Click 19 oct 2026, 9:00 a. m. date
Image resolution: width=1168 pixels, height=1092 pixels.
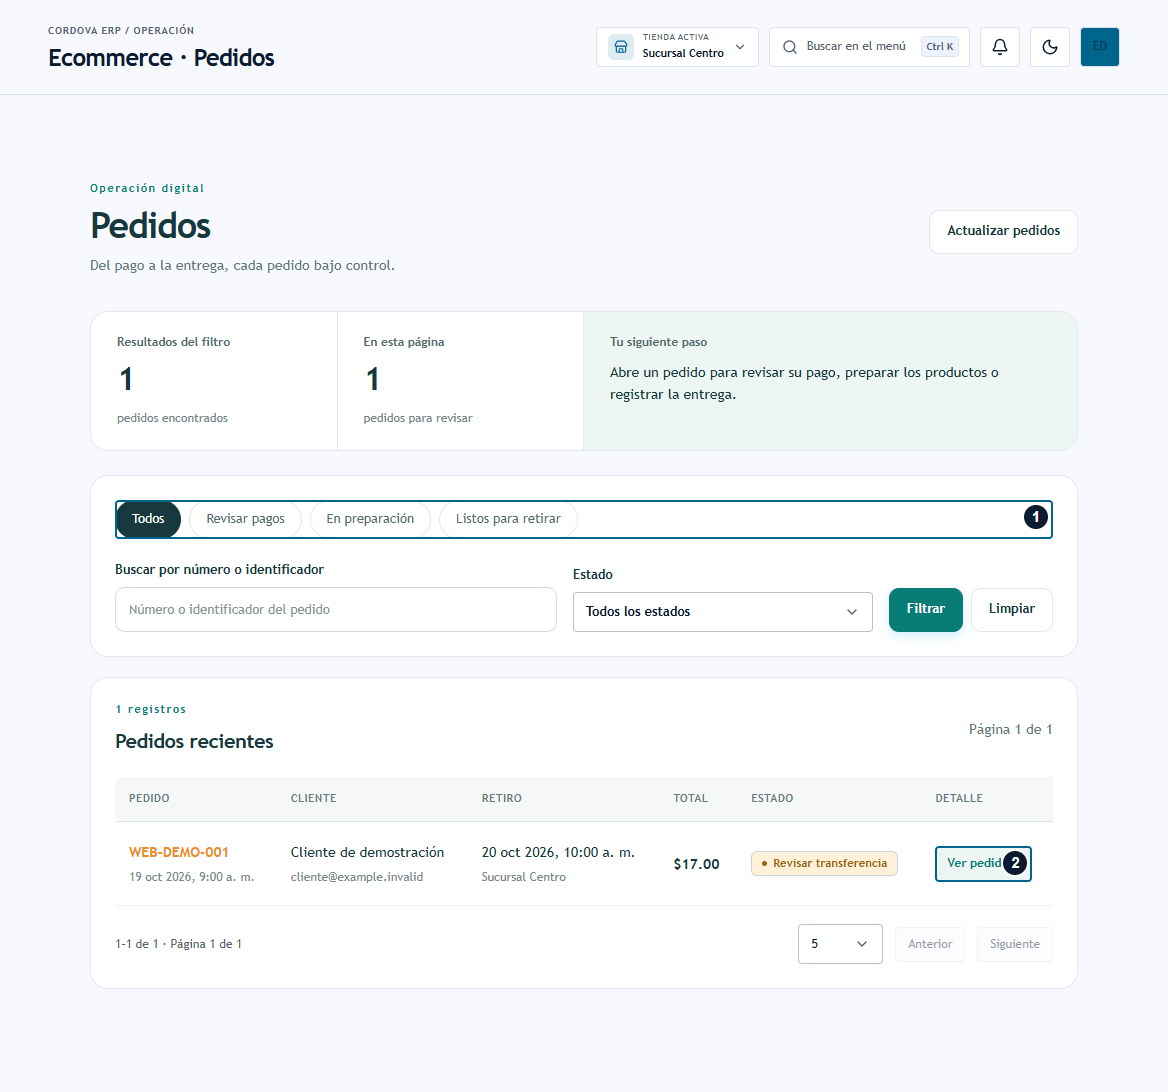click(191, 877)
